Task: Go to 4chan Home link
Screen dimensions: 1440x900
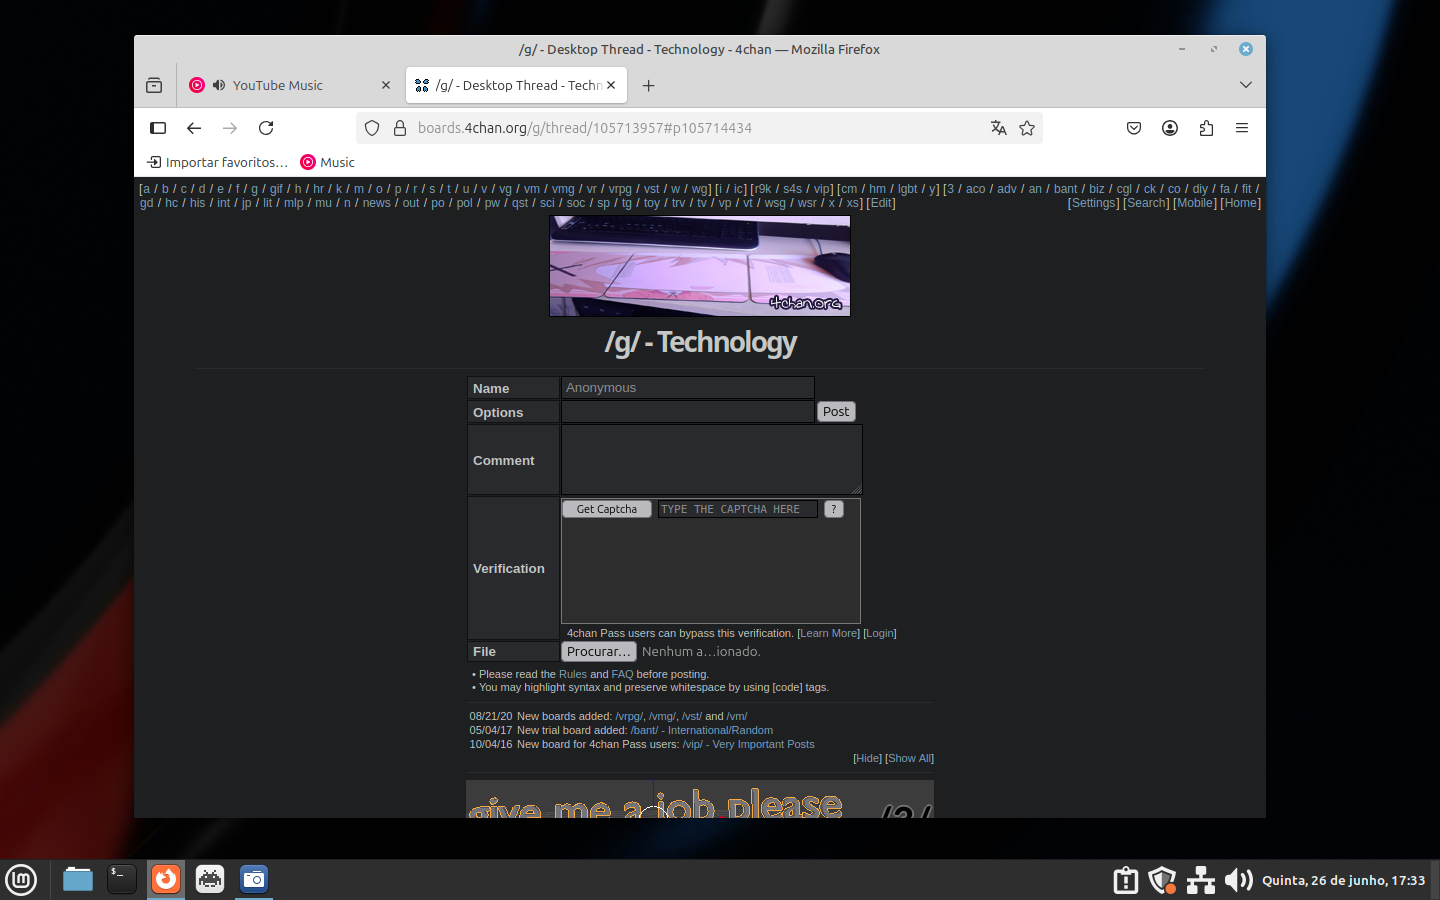Action: pos(1241,203)
